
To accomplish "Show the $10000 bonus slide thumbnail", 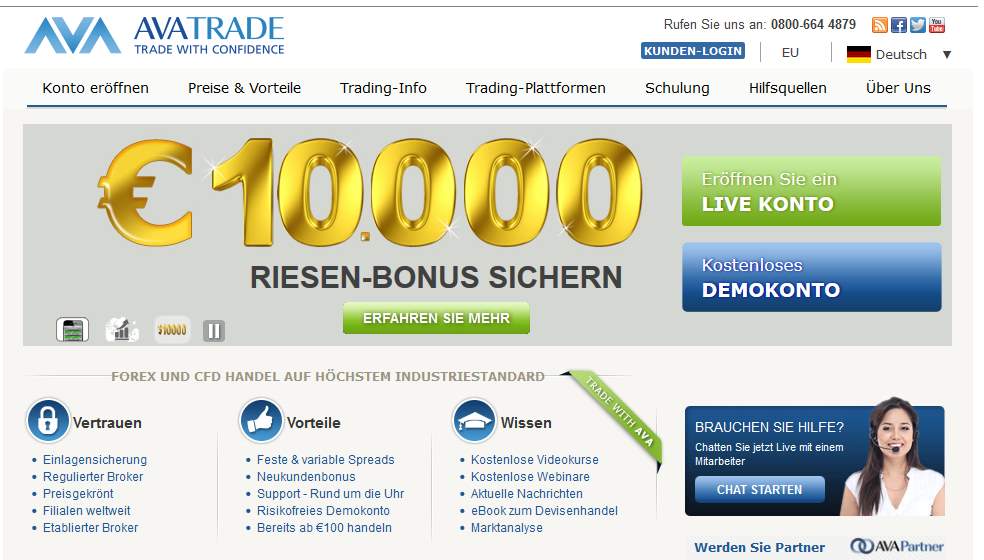I will (x=172, y=330).
